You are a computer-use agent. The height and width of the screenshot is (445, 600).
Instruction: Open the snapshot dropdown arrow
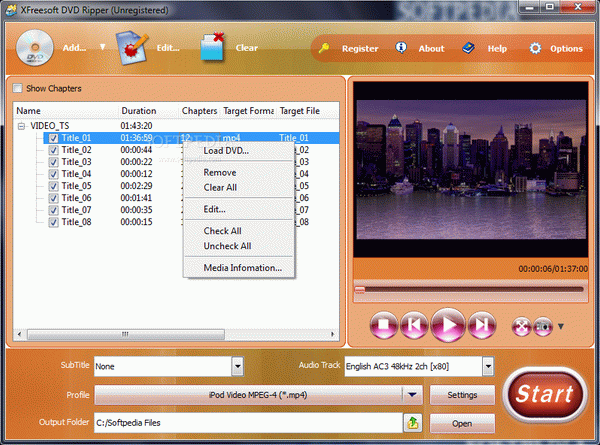[x=561, y=326]
